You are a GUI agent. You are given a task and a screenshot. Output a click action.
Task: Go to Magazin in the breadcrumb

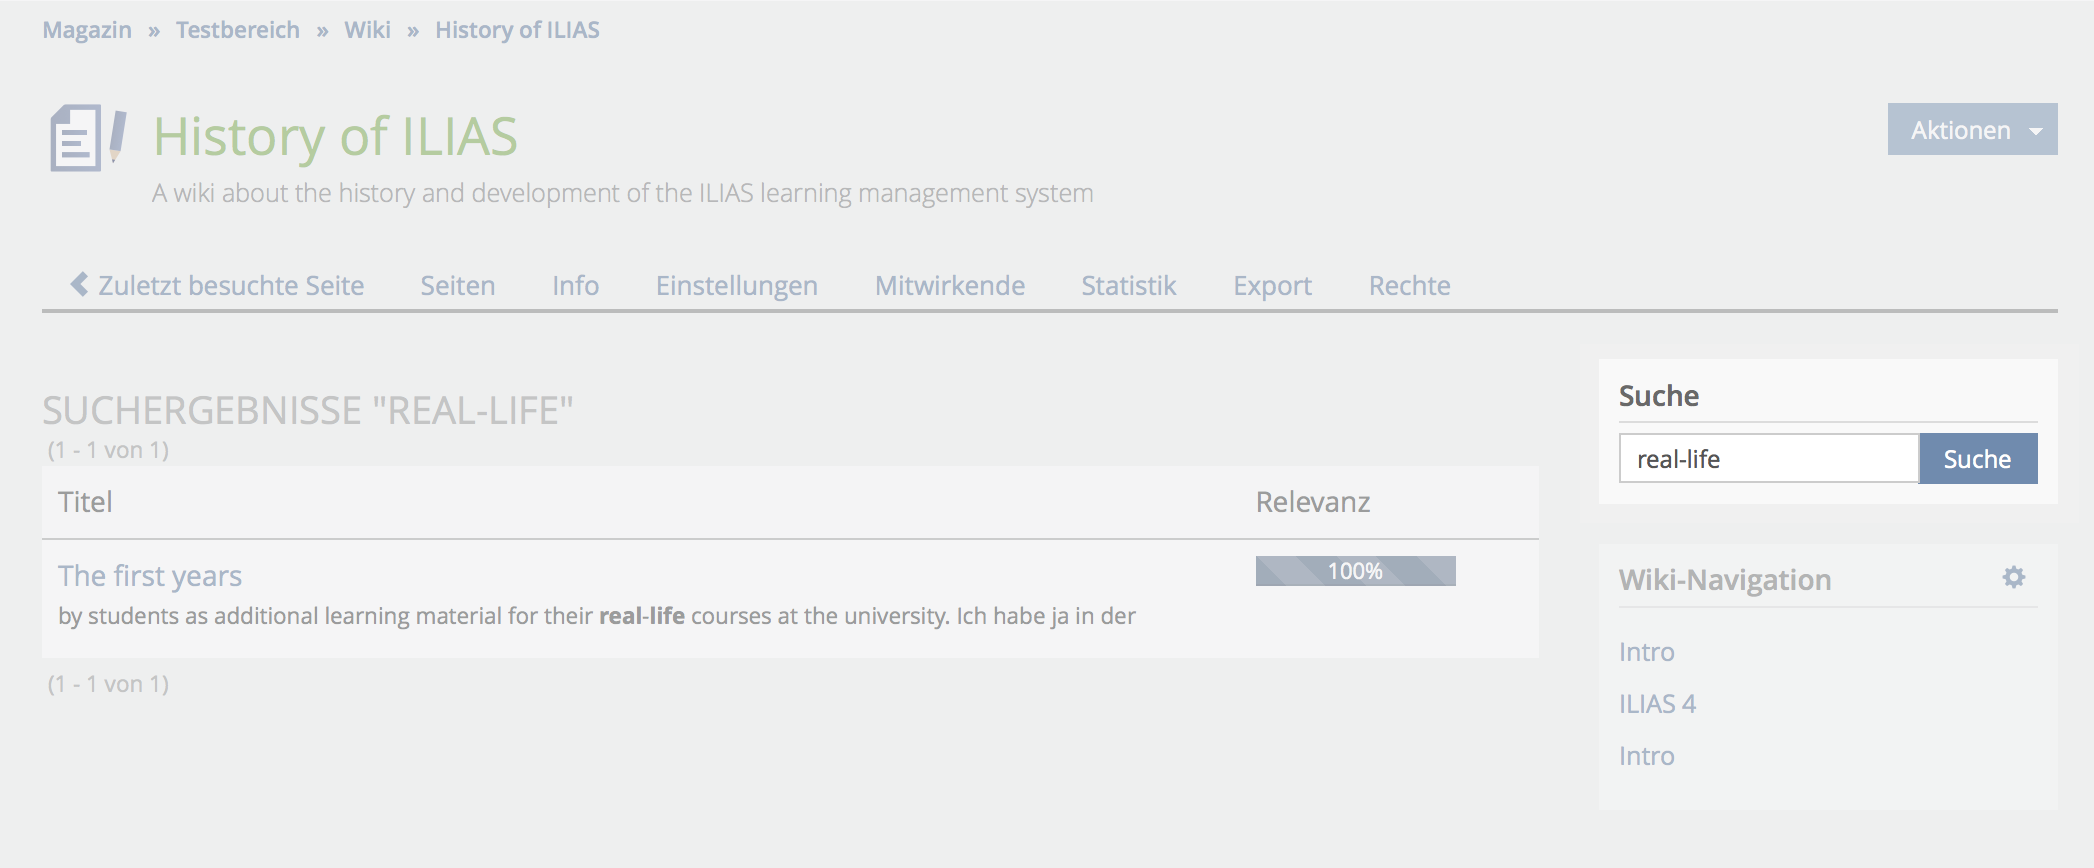tap(87, 30)
